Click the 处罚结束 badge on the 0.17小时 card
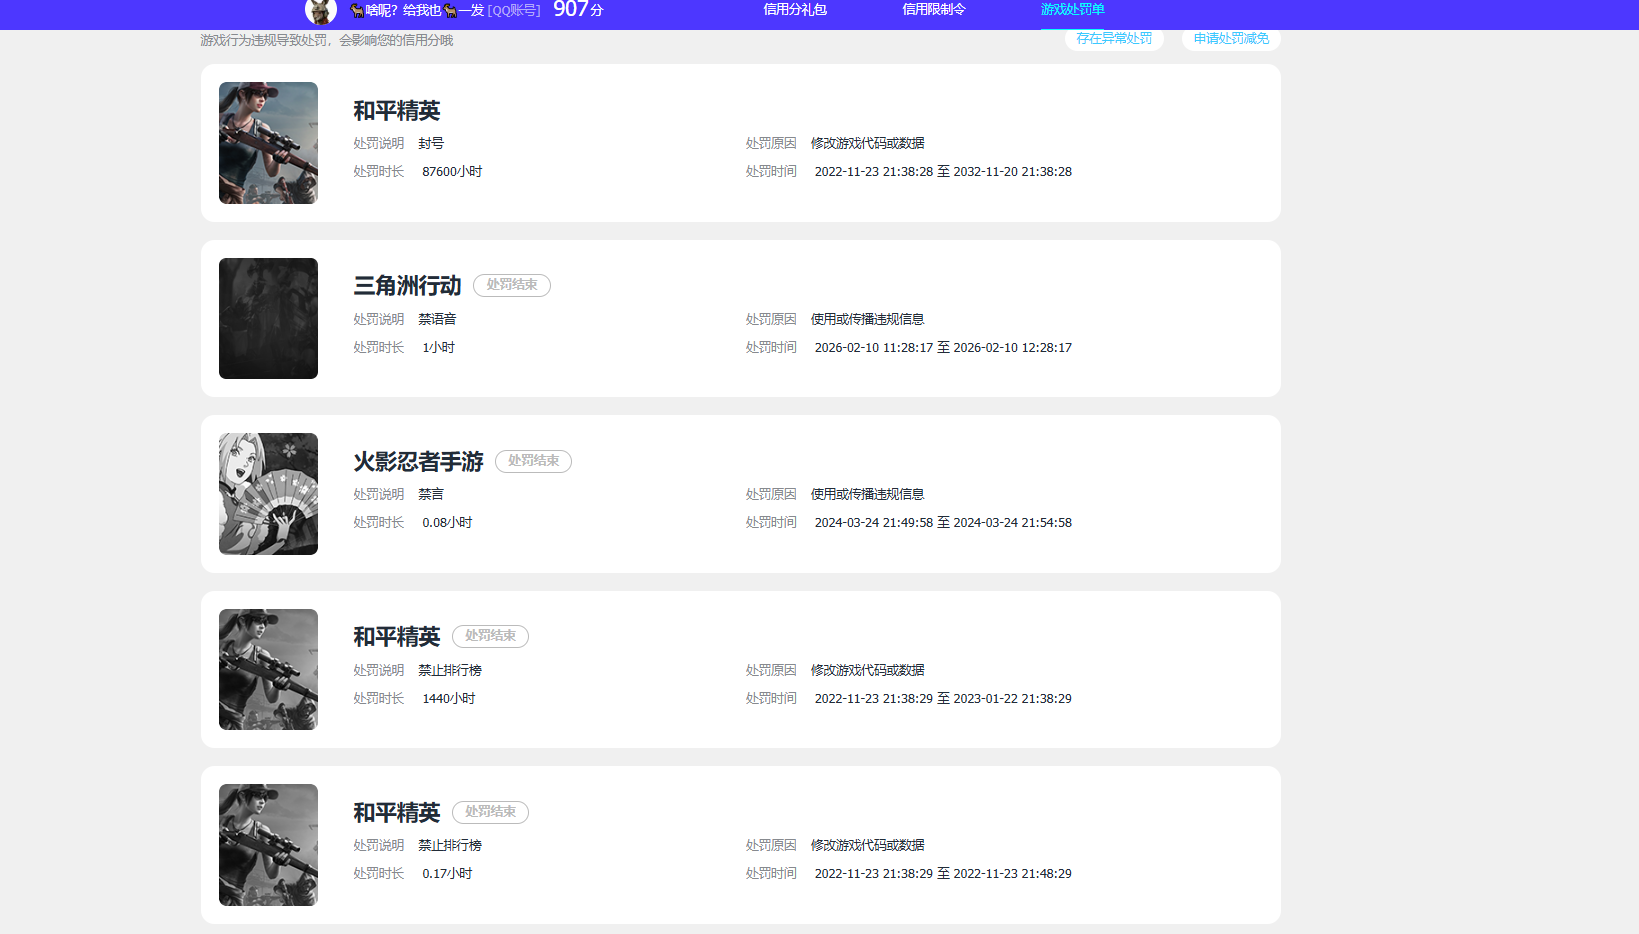Image resolution: width=1639 pixels, height=934 pixels. point(490,812)
